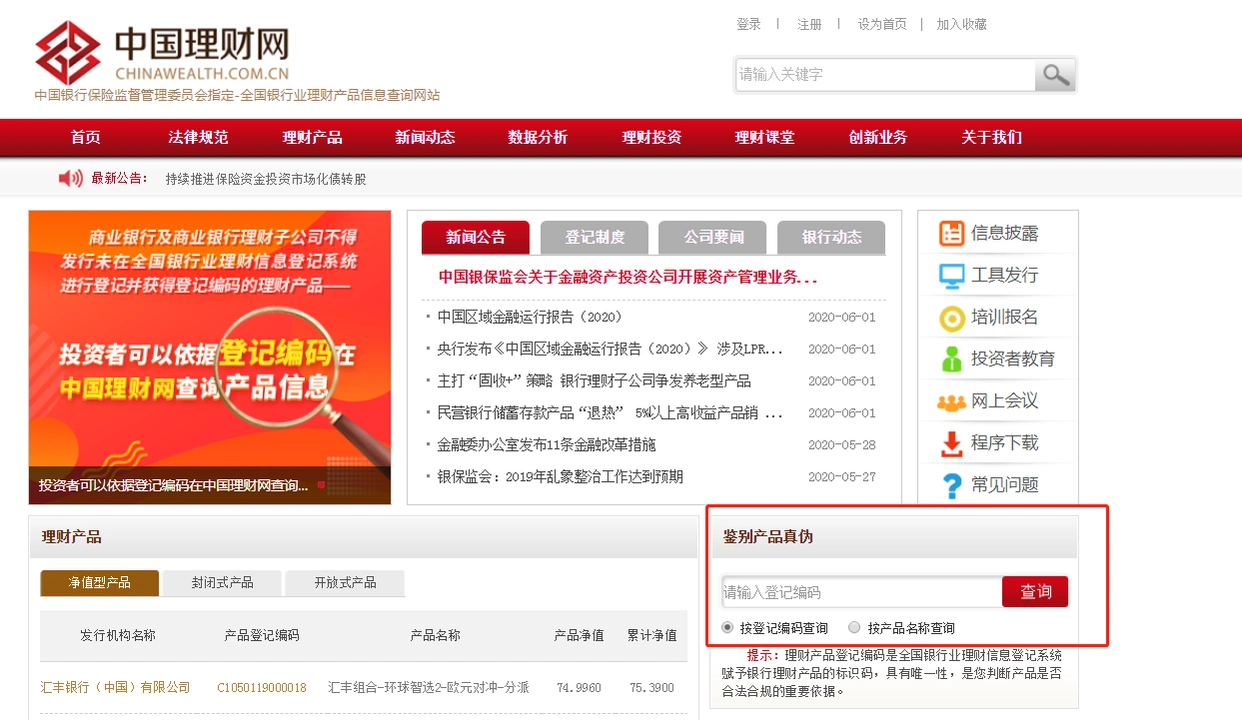Open news 央行发布《中国区域金融运行报告（2020）》
Viewport: 1242px width, 720px height.
(610, 349)
